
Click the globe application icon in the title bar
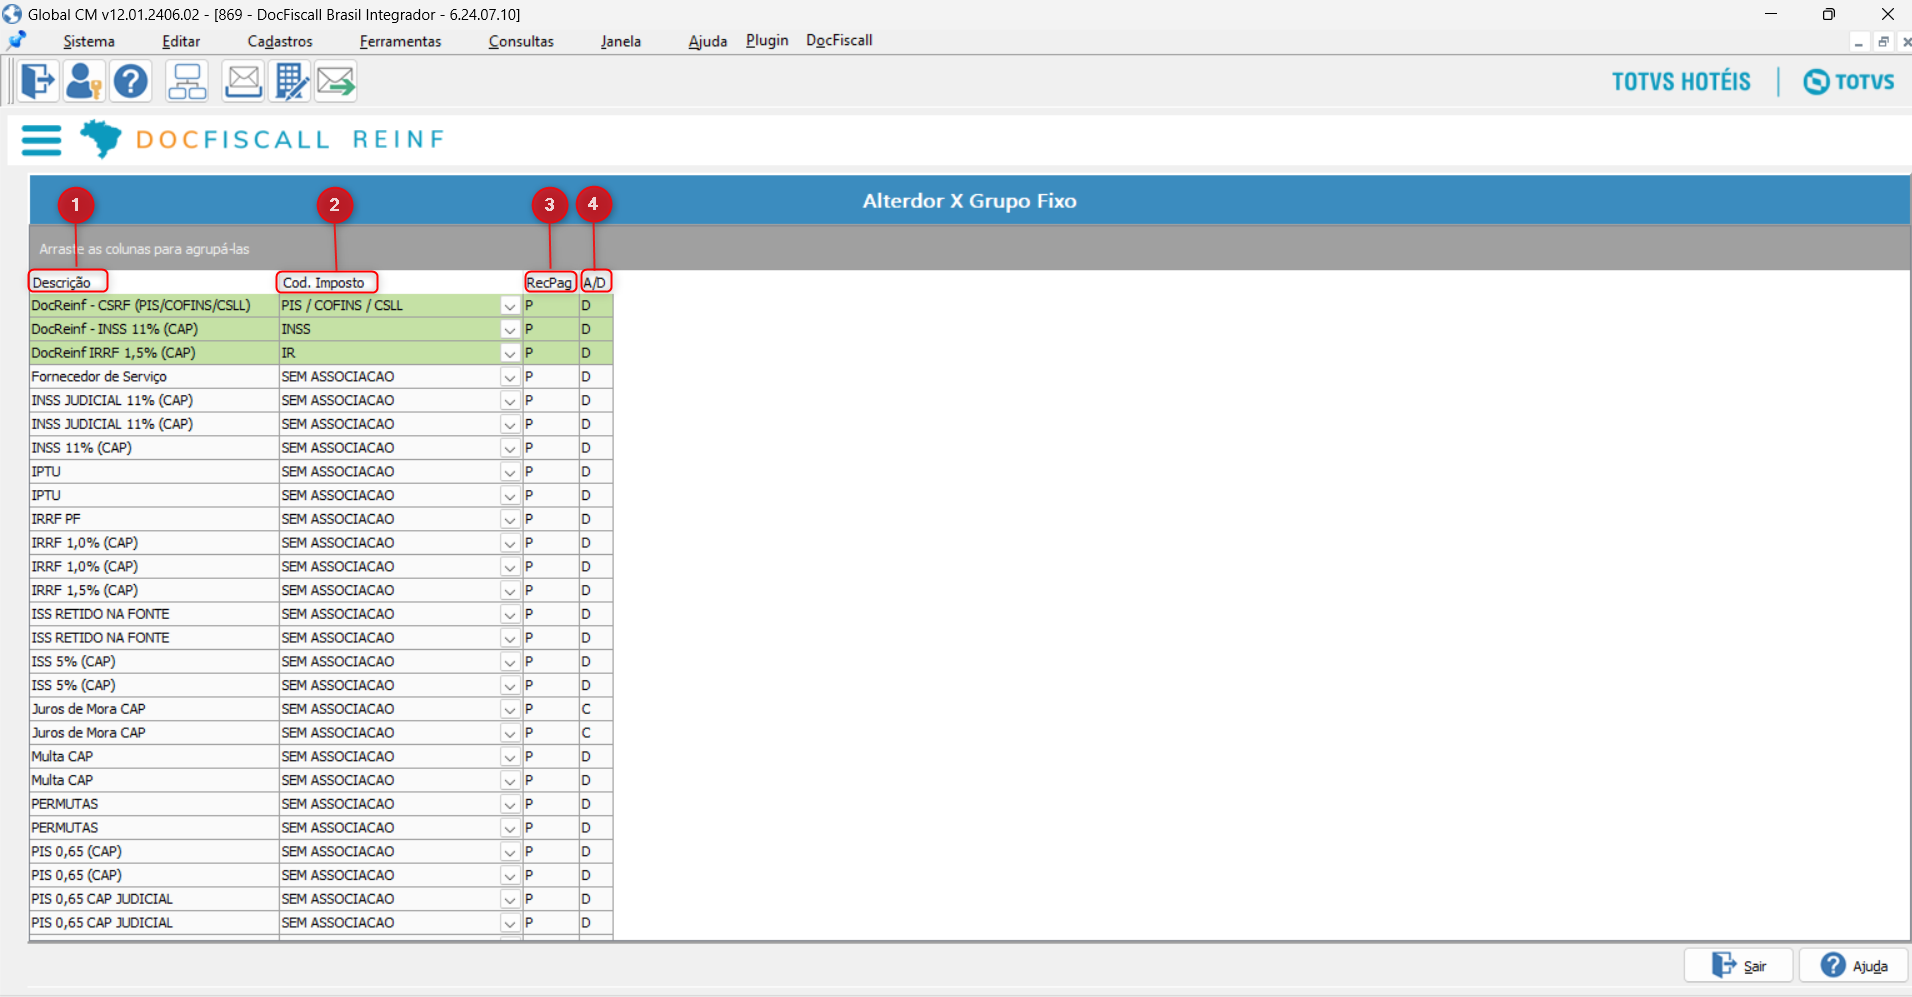coord(11,14)
